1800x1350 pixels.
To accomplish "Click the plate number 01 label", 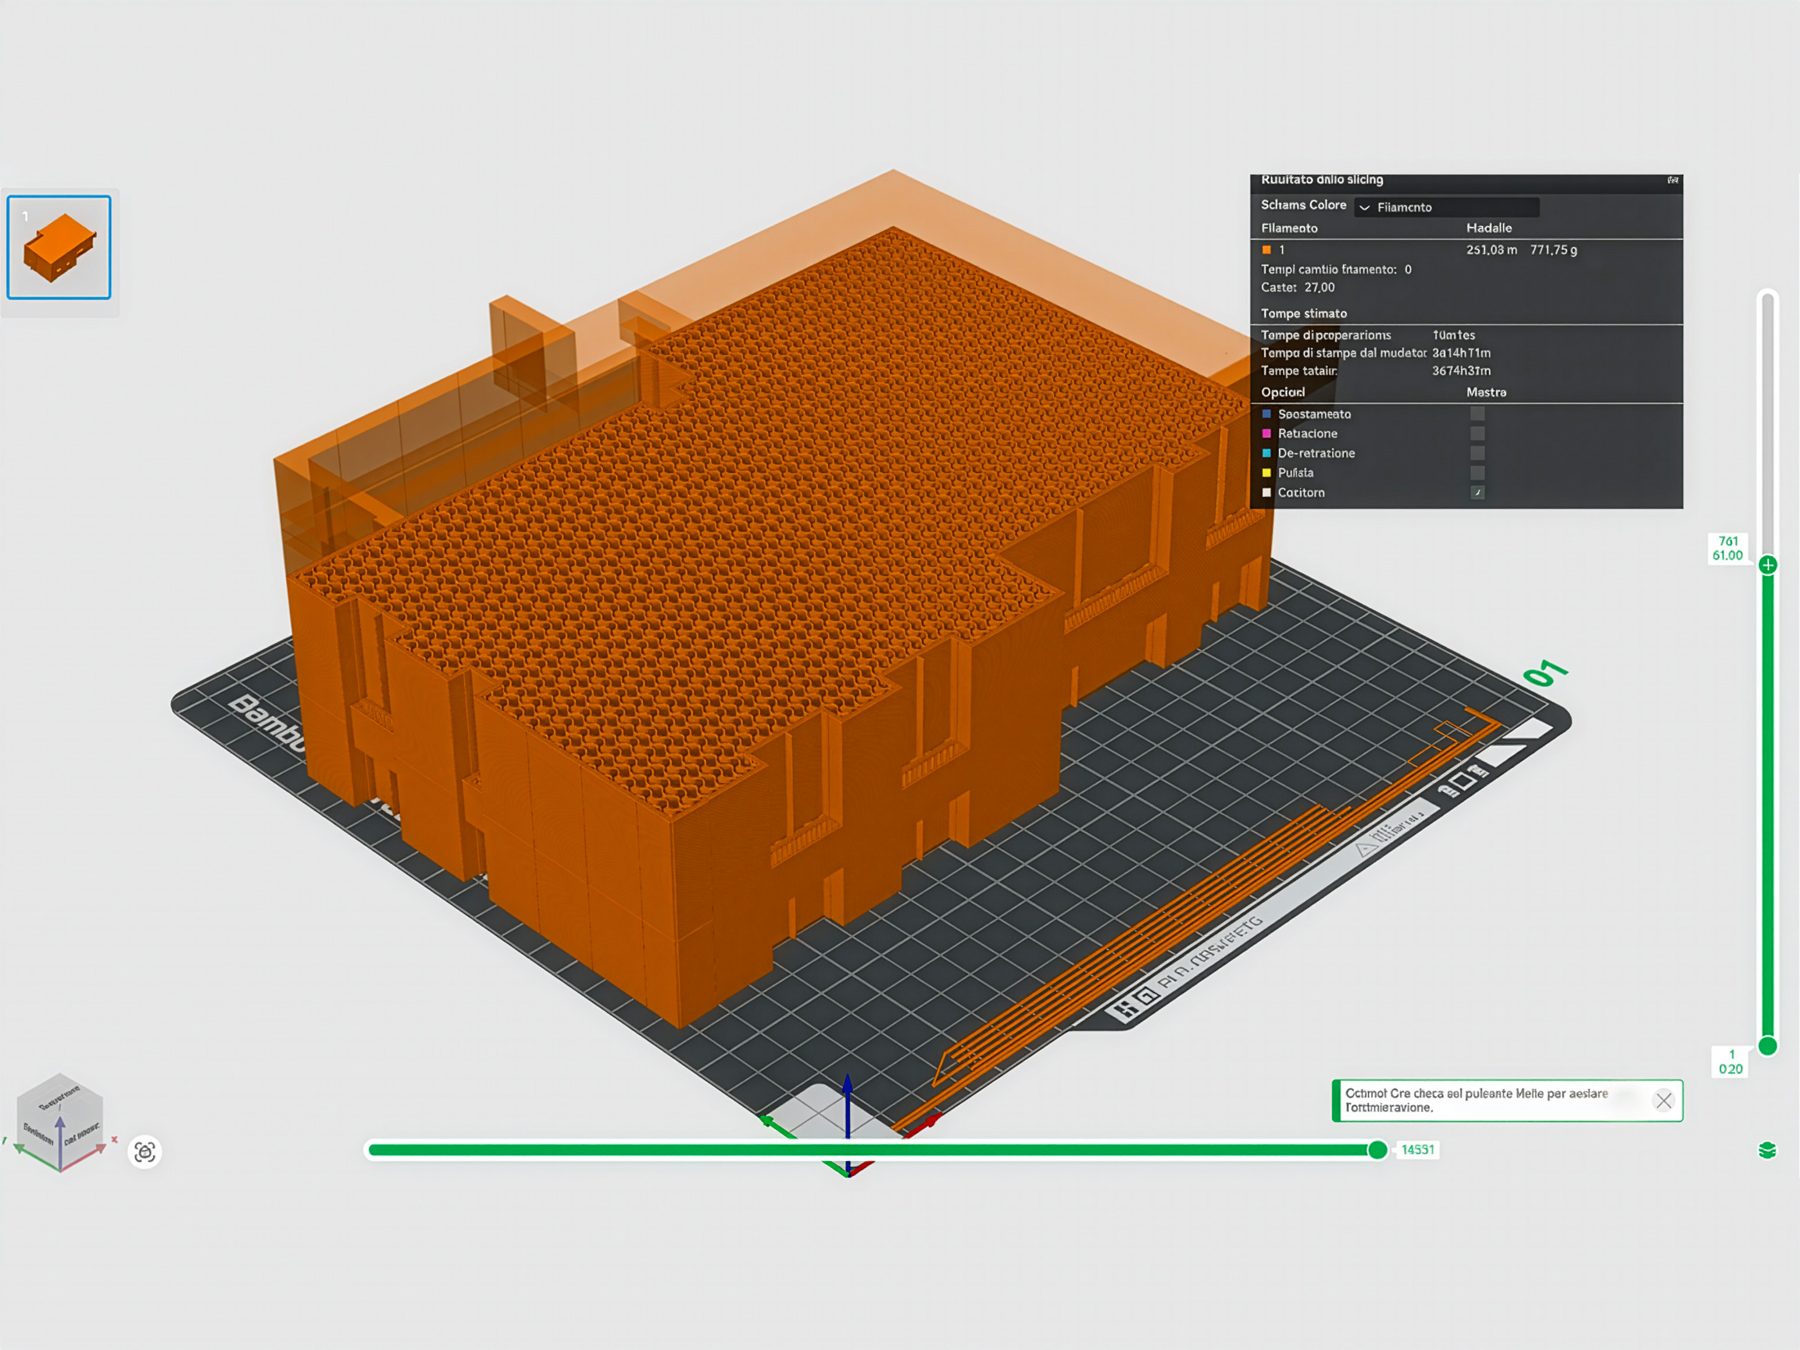I will tap(1545, 673).
